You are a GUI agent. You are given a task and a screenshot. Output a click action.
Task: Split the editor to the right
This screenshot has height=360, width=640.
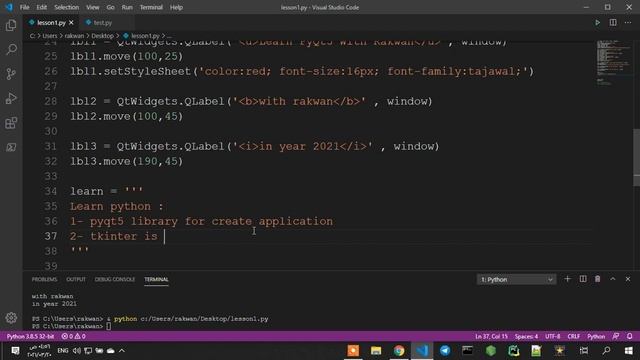pos(613,23)
